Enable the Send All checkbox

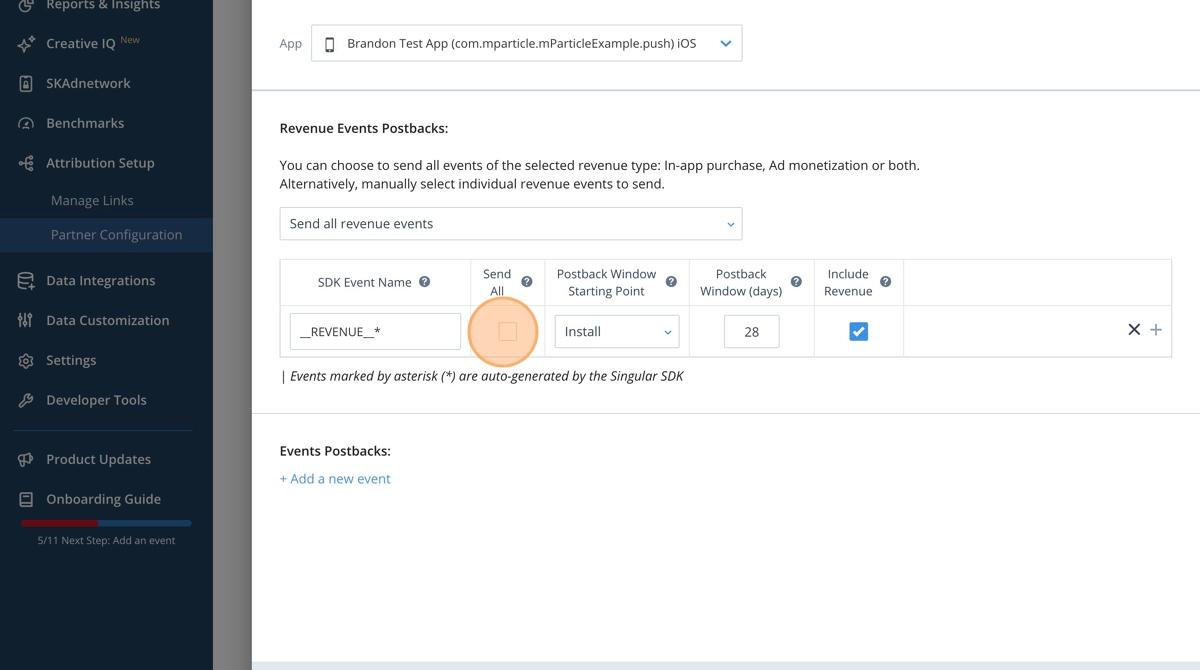[507, 331]
